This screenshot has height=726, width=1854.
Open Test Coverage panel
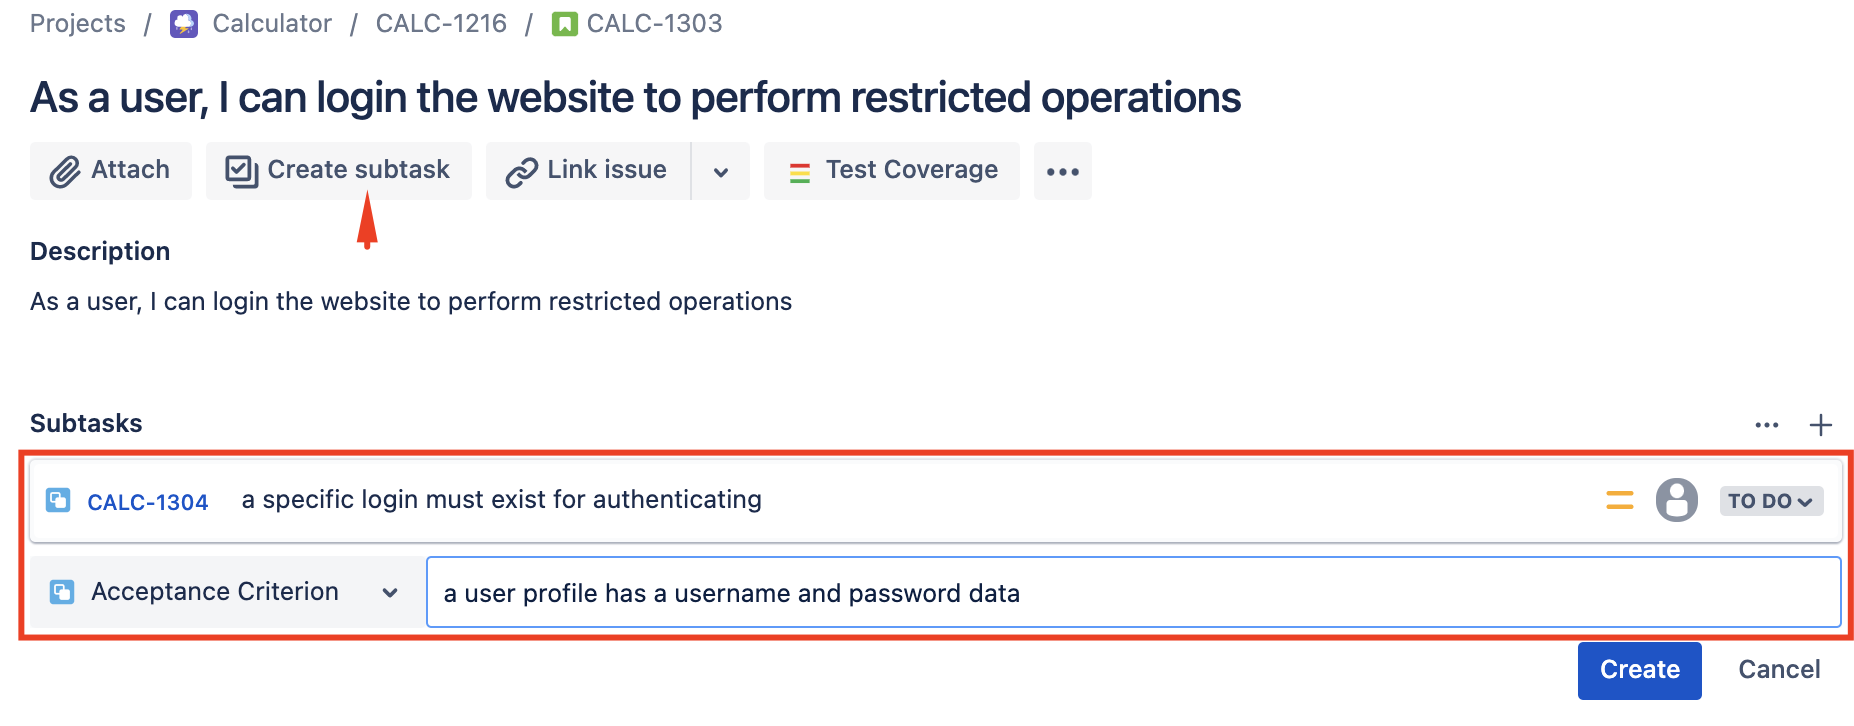coord(892,171)
